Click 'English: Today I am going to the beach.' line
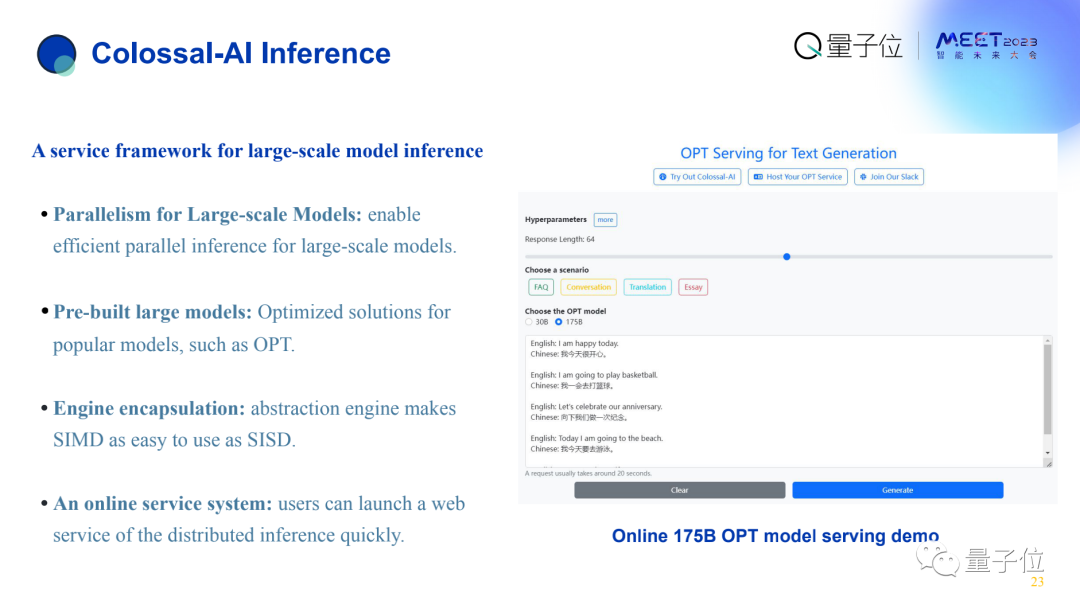1080x608 pixels. [x=596, y=439]
